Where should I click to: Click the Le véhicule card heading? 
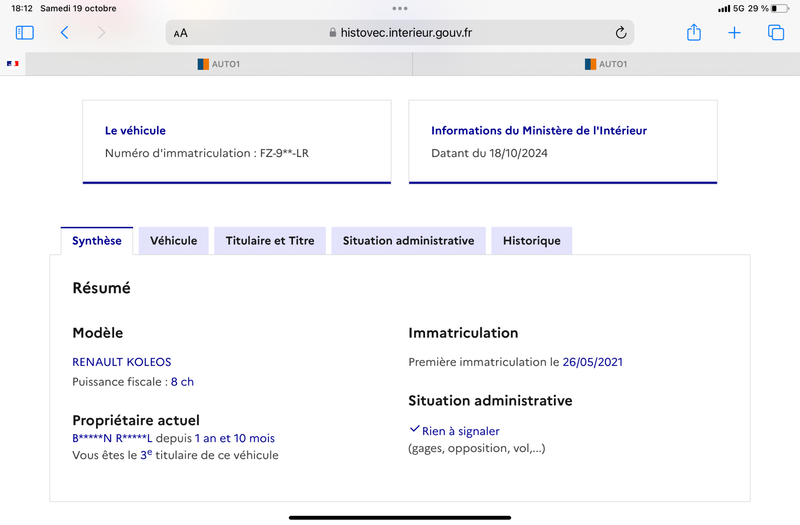(x=135, y=131)
